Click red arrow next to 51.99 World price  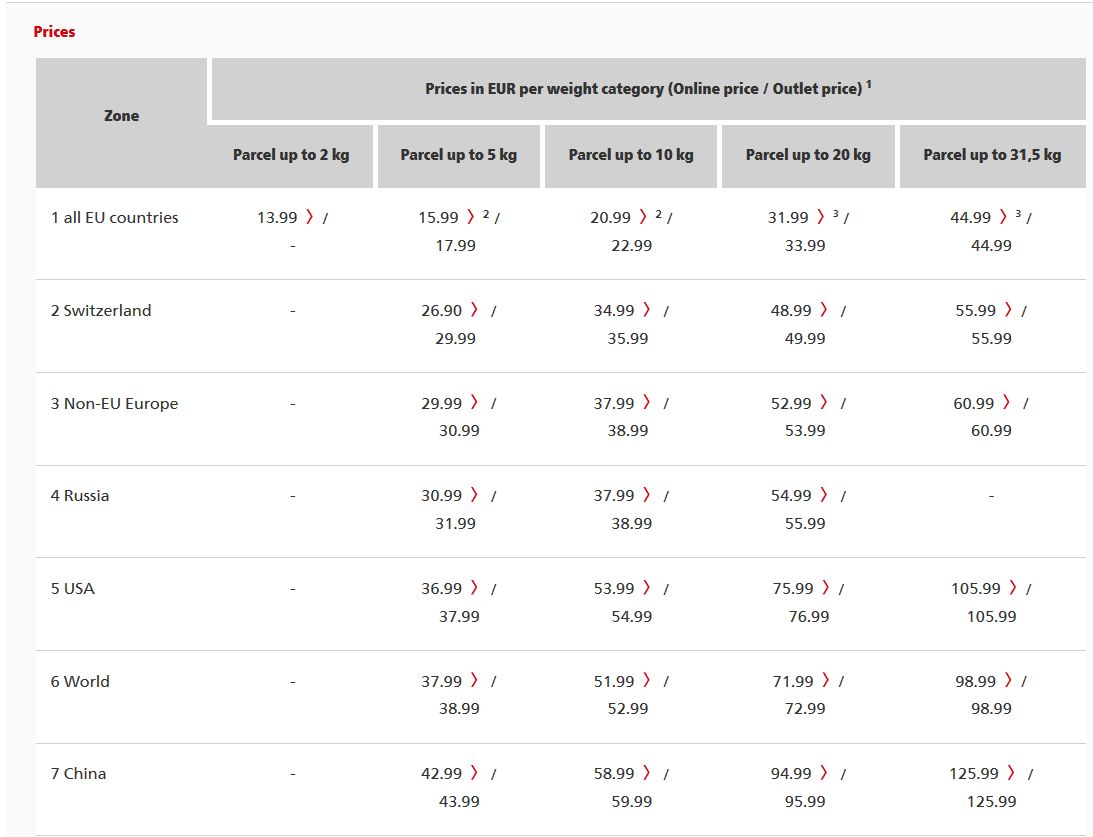[647, 680]
